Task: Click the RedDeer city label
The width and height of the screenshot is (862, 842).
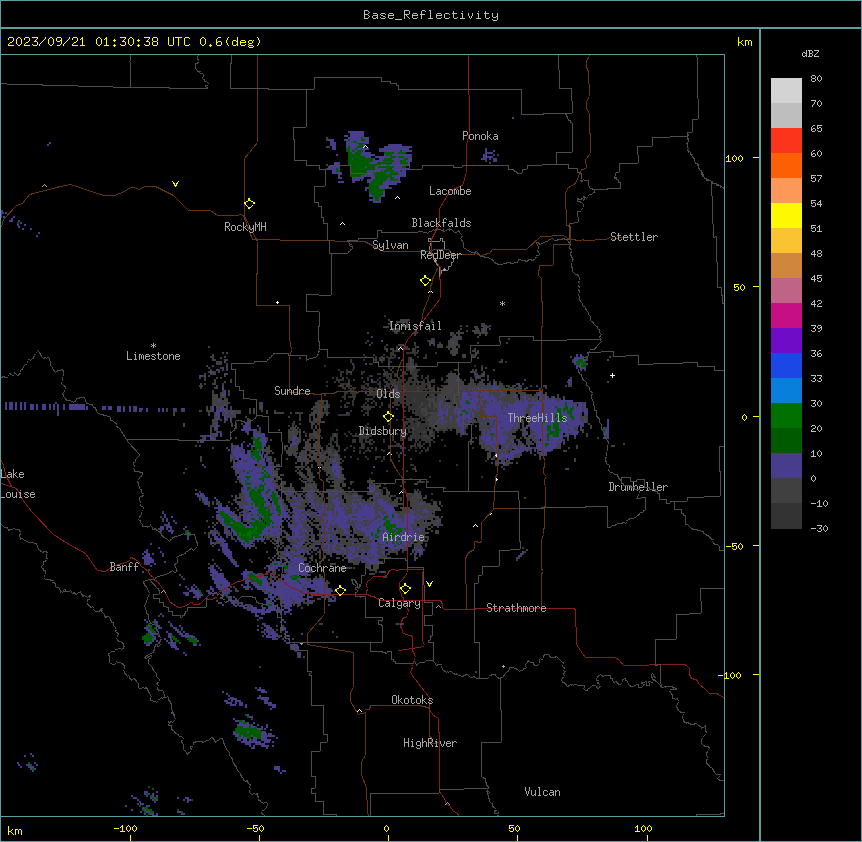Action: pos(440,255)
